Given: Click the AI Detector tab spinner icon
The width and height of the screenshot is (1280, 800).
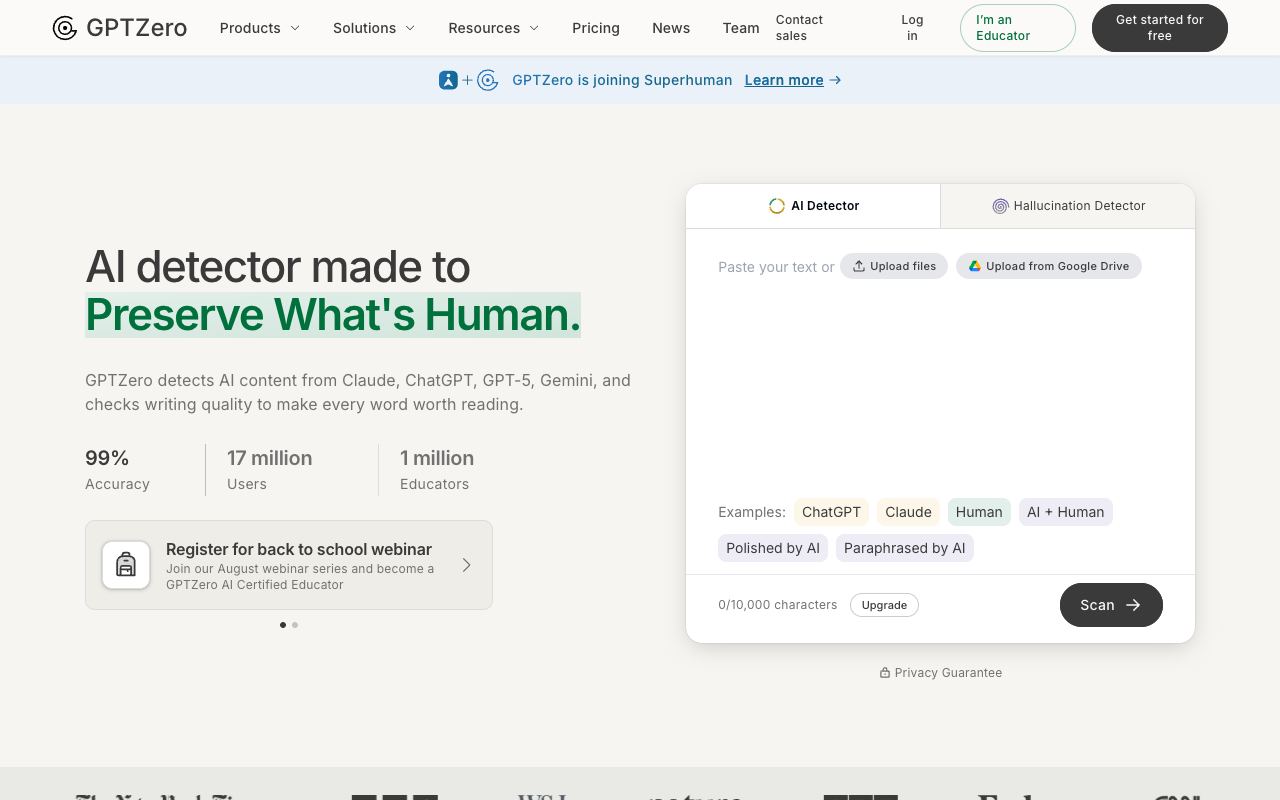Looking at the screenshot, I should (x=776, y=206).
